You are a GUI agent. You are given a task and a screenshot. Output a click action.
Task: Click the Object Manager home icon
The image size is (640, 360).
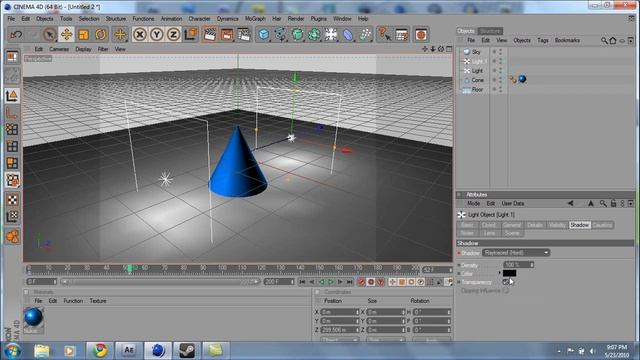pos(613,40)
